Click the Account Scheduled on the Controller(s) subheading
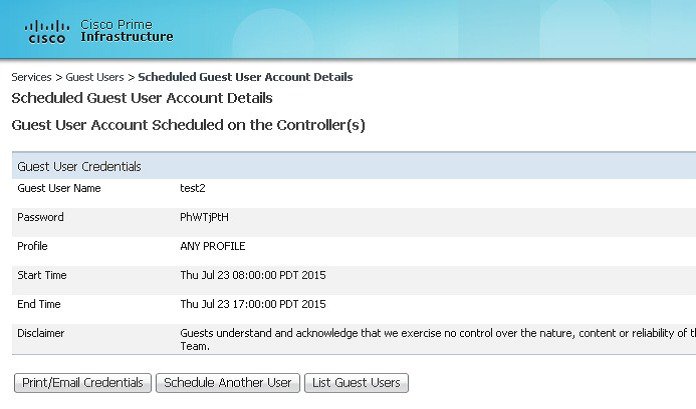This screenshot has height=409, width=696. (188, 126)
